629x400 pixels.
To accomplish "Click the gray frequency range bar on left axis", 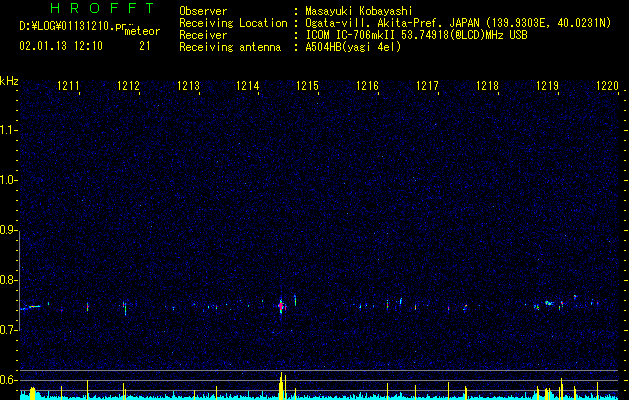I will pyautogui.click(x=19, y=281).
